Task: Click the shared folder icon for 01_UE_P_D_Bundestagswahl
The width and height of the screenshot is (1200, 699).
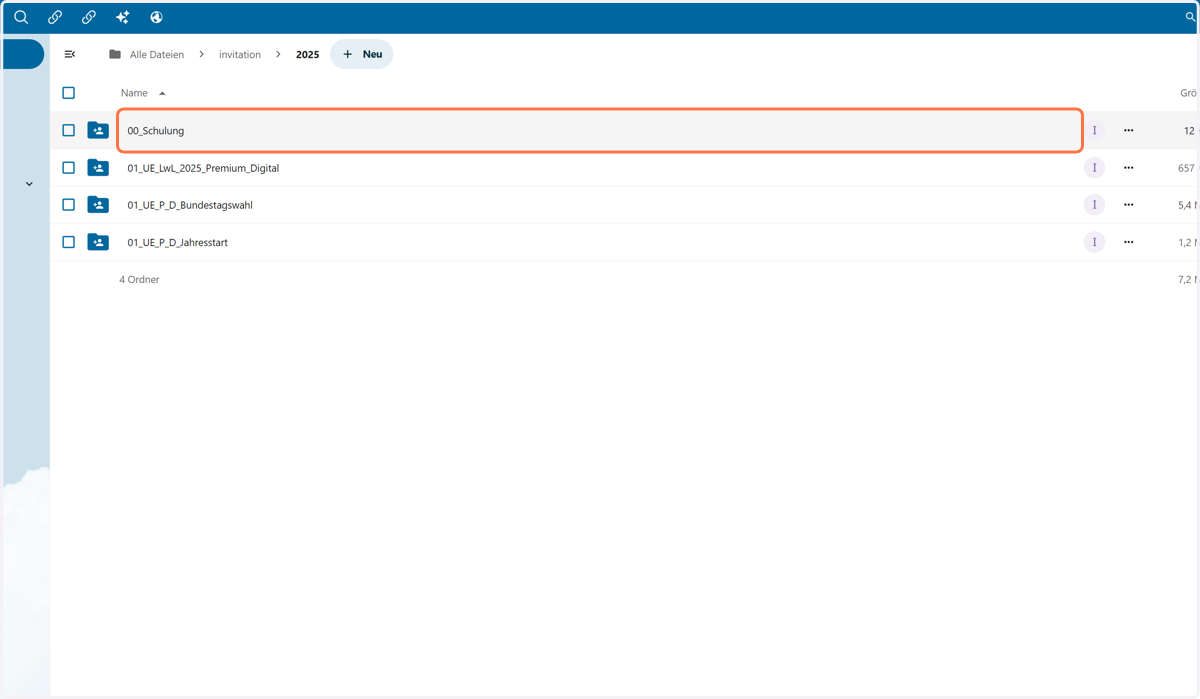Action: click(x=98, y=205)
